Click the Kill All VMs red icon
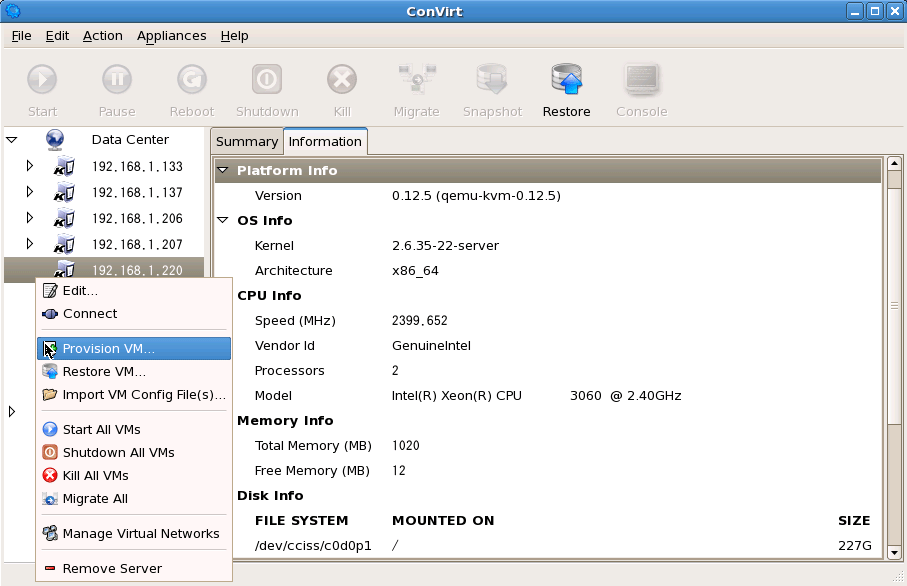This screenshot has height=586, width=907. pos(50,476)
